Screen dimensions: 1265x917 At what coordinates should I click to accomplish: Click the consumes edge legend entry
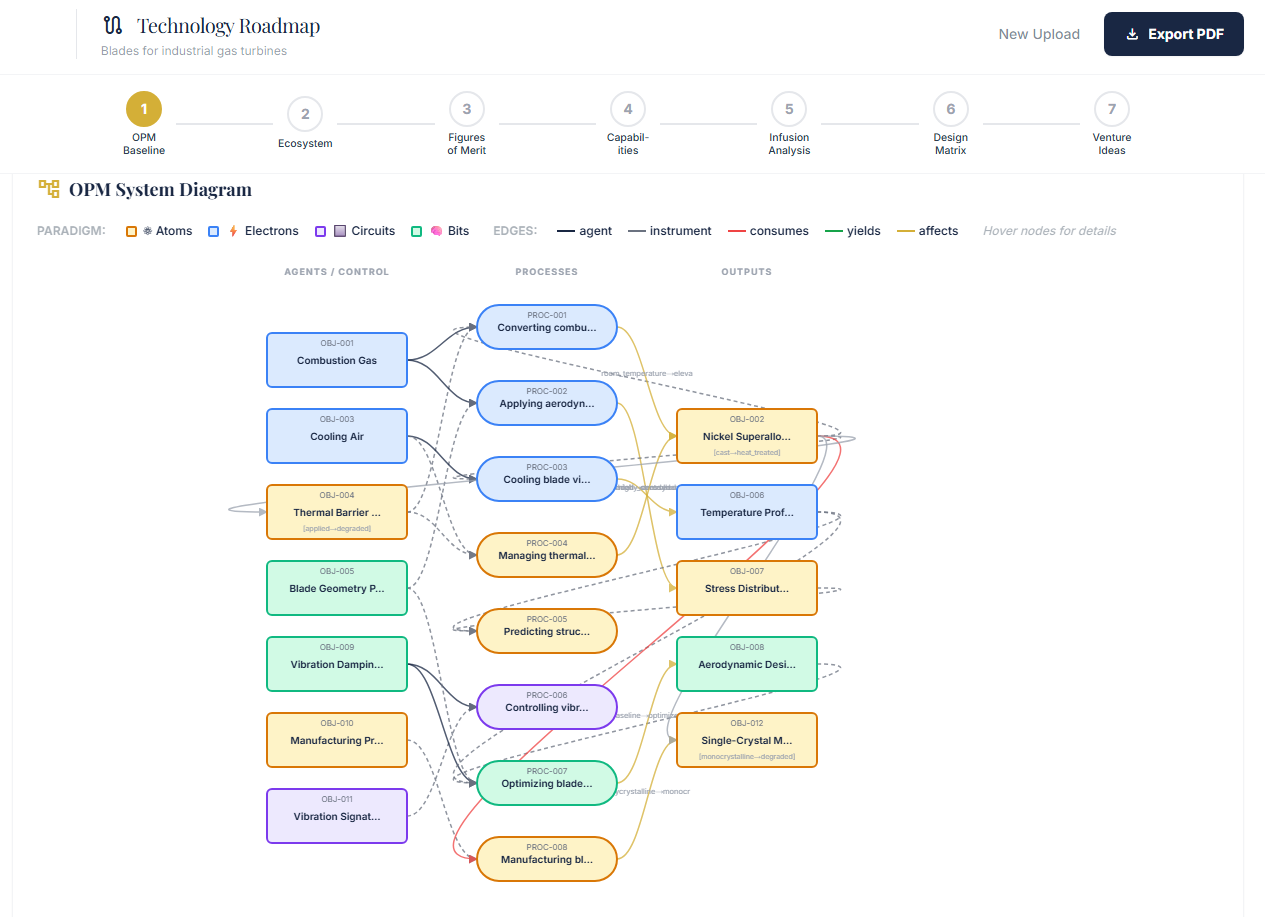coord(768,231)
